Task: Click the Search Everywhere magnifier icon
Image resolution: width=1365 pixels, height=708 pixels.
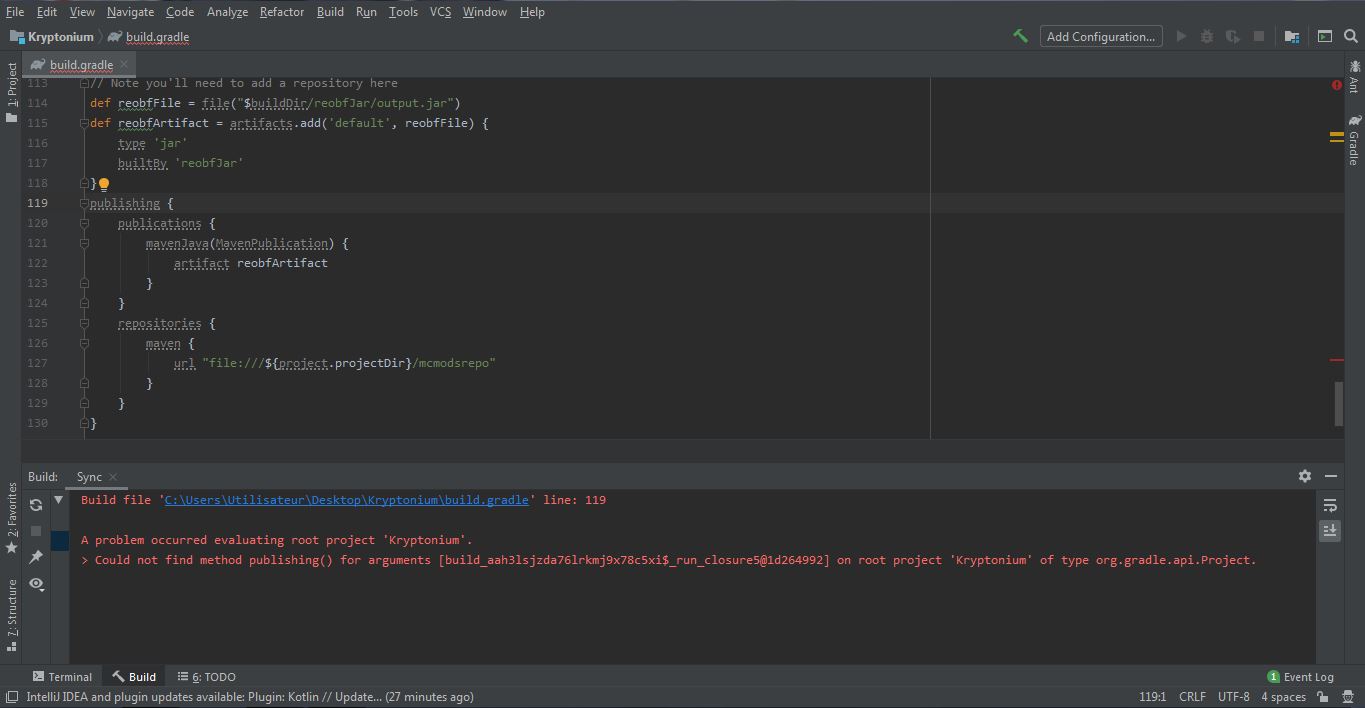Action: [x=1350, y=36]
